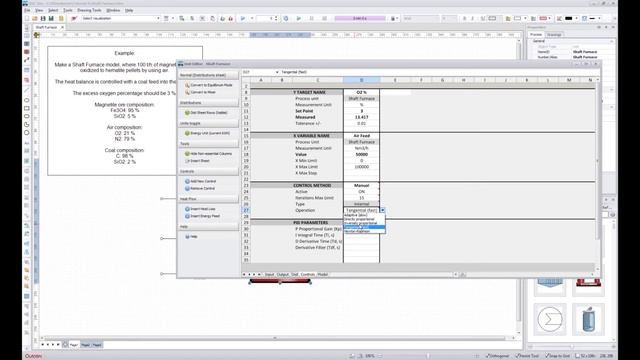Switch to the Model sheet tab
Image resolution: width=640 pixels, height=360 pixels.
(x=322, y=274)
